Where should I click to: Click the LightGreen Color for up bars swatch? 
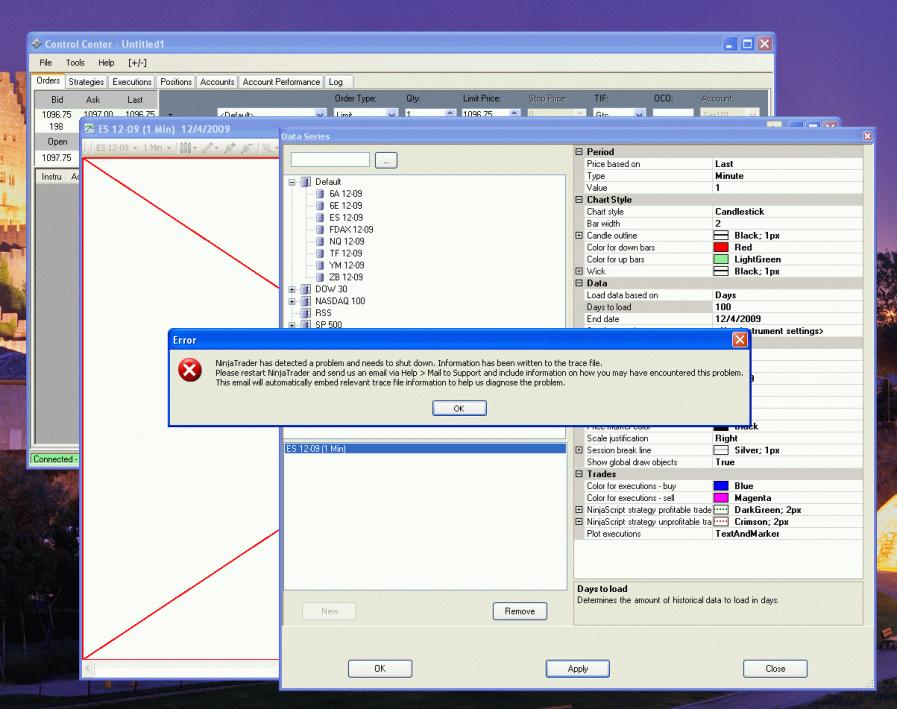721,260
